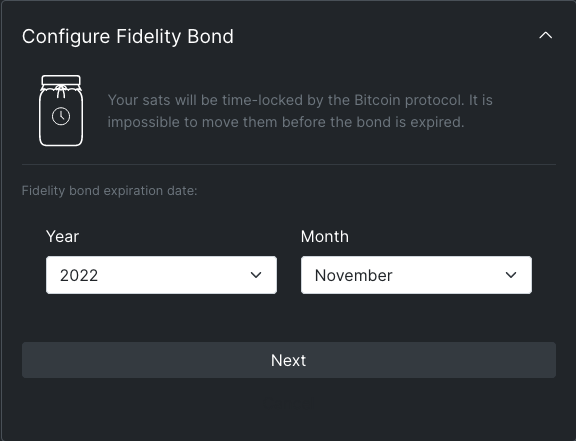This screenshot has width=576, height=441.
Task: Click the 'Your sats will be time-locked' text line
Action: pos(300,100)
